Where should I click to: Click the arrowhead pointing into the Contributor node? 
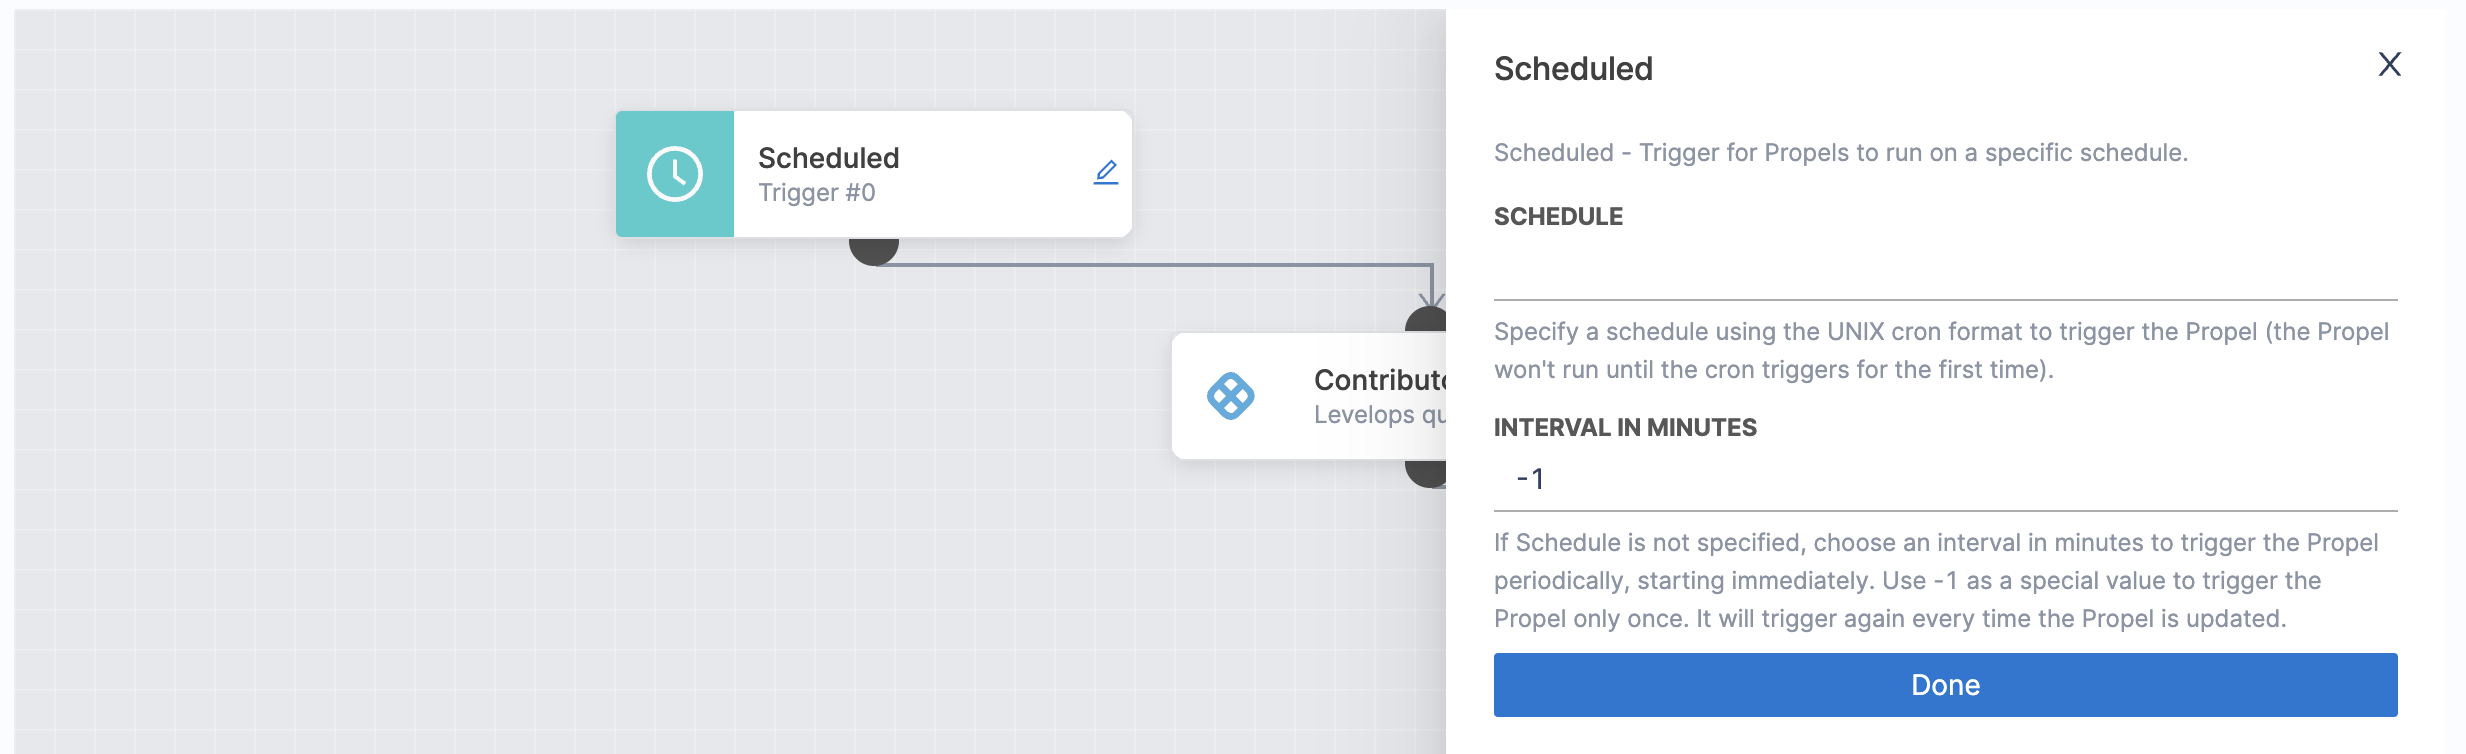pos(1432,299)
